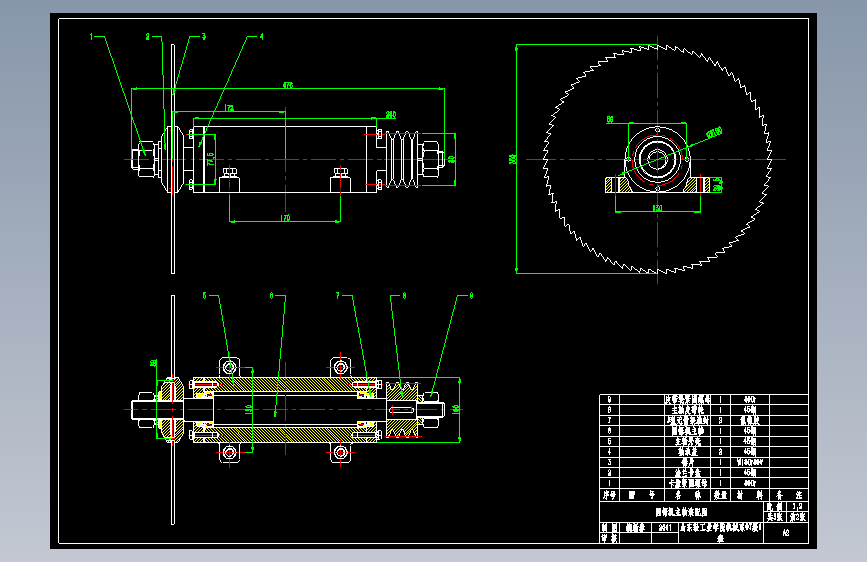This screenshot has height=562, width=867.
Task: Select the 77.5 vertical dimension text
Action: coord(210,159)
